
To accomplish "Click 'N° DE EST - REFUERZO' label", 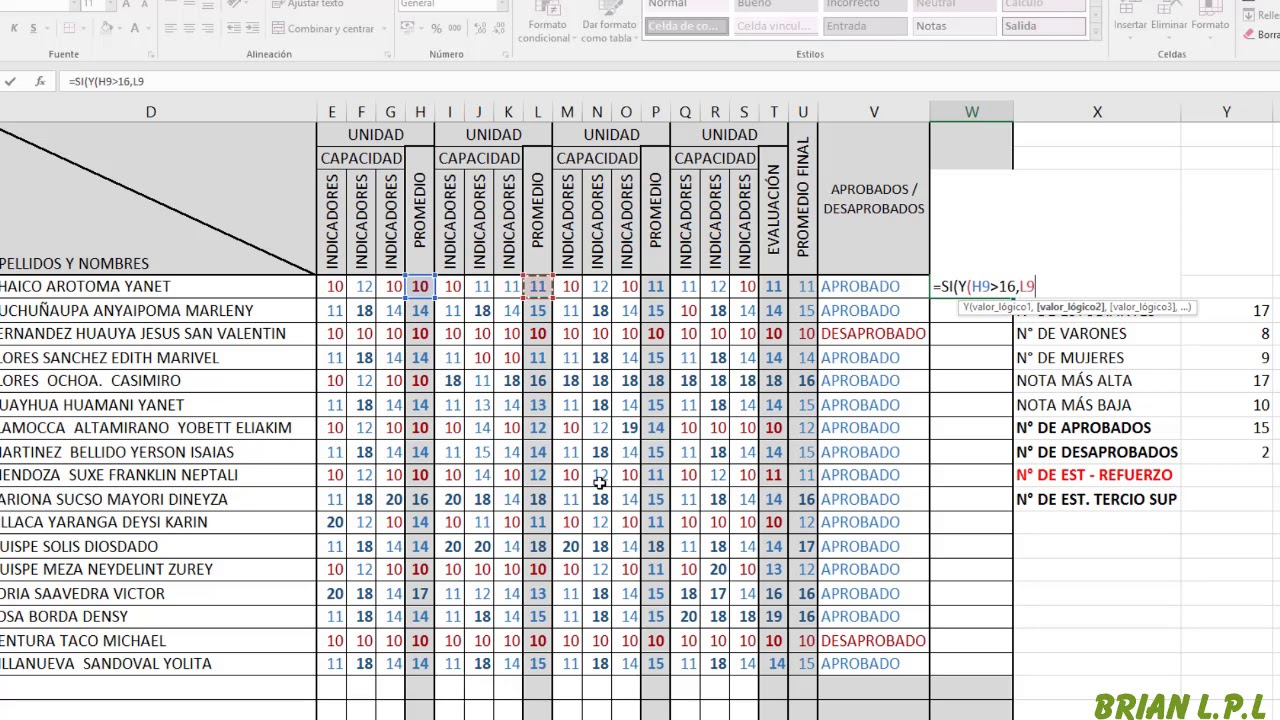I will [1094, 475].
